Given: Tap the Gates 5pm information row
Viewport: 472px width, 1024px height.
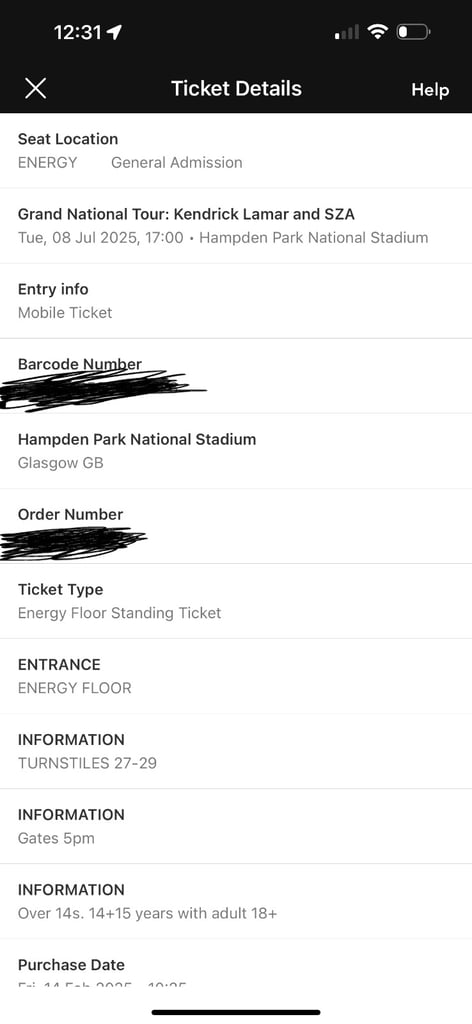Looking at the screenshot, I should (236, 827).
